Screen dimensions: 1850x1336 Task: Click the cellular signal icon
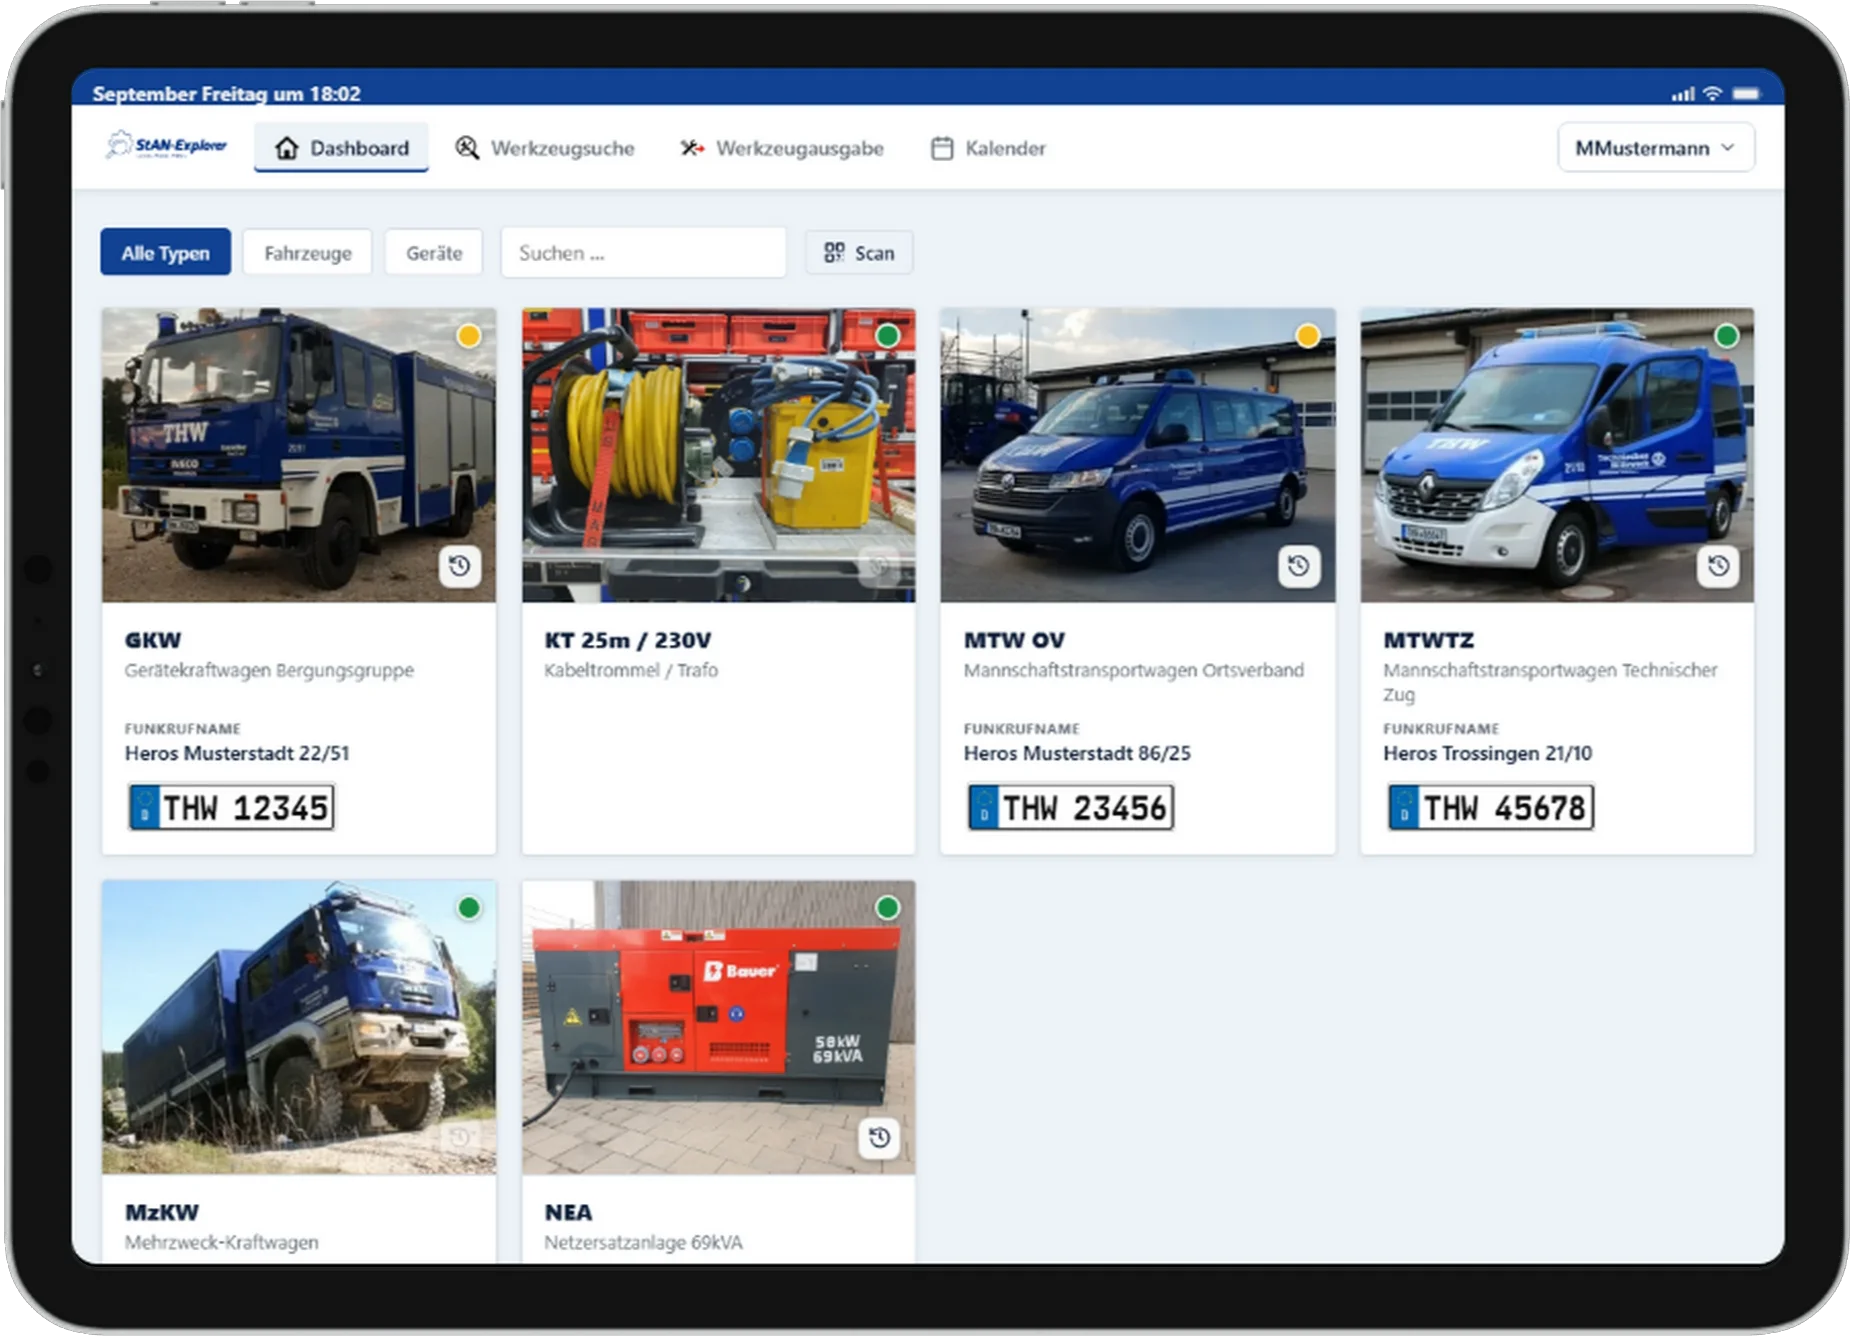(x=1683, y=94)
